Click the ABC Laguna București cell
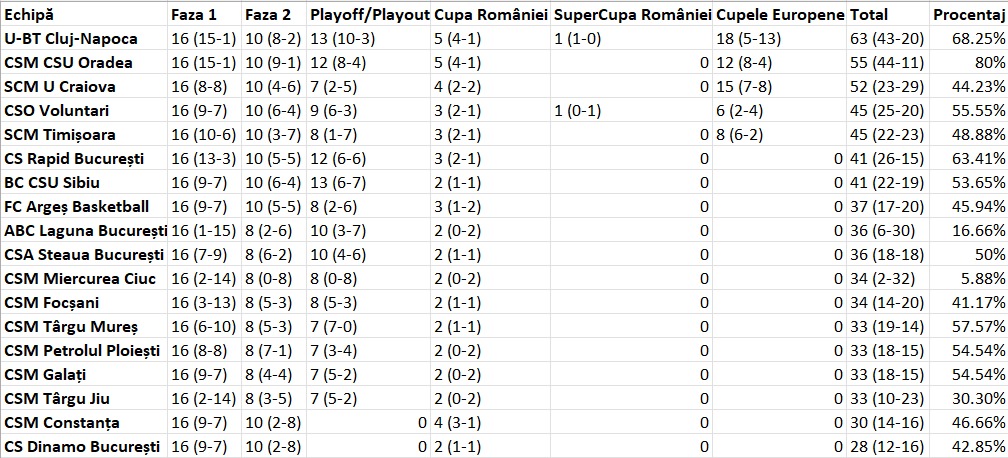Image resolution: width=1008 pixels, height=458 pixels. 85,230
